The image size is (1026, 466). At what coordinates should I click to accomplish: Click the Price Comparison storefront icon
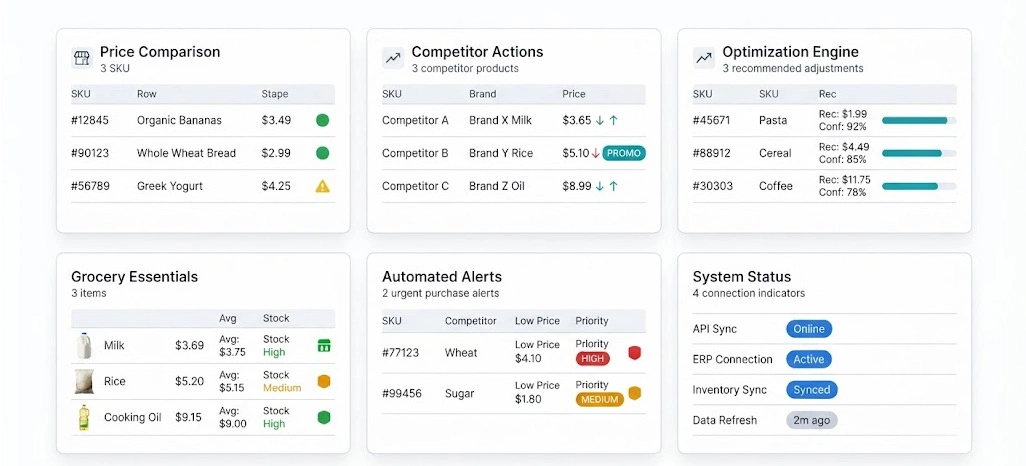[x=82, y=58]
